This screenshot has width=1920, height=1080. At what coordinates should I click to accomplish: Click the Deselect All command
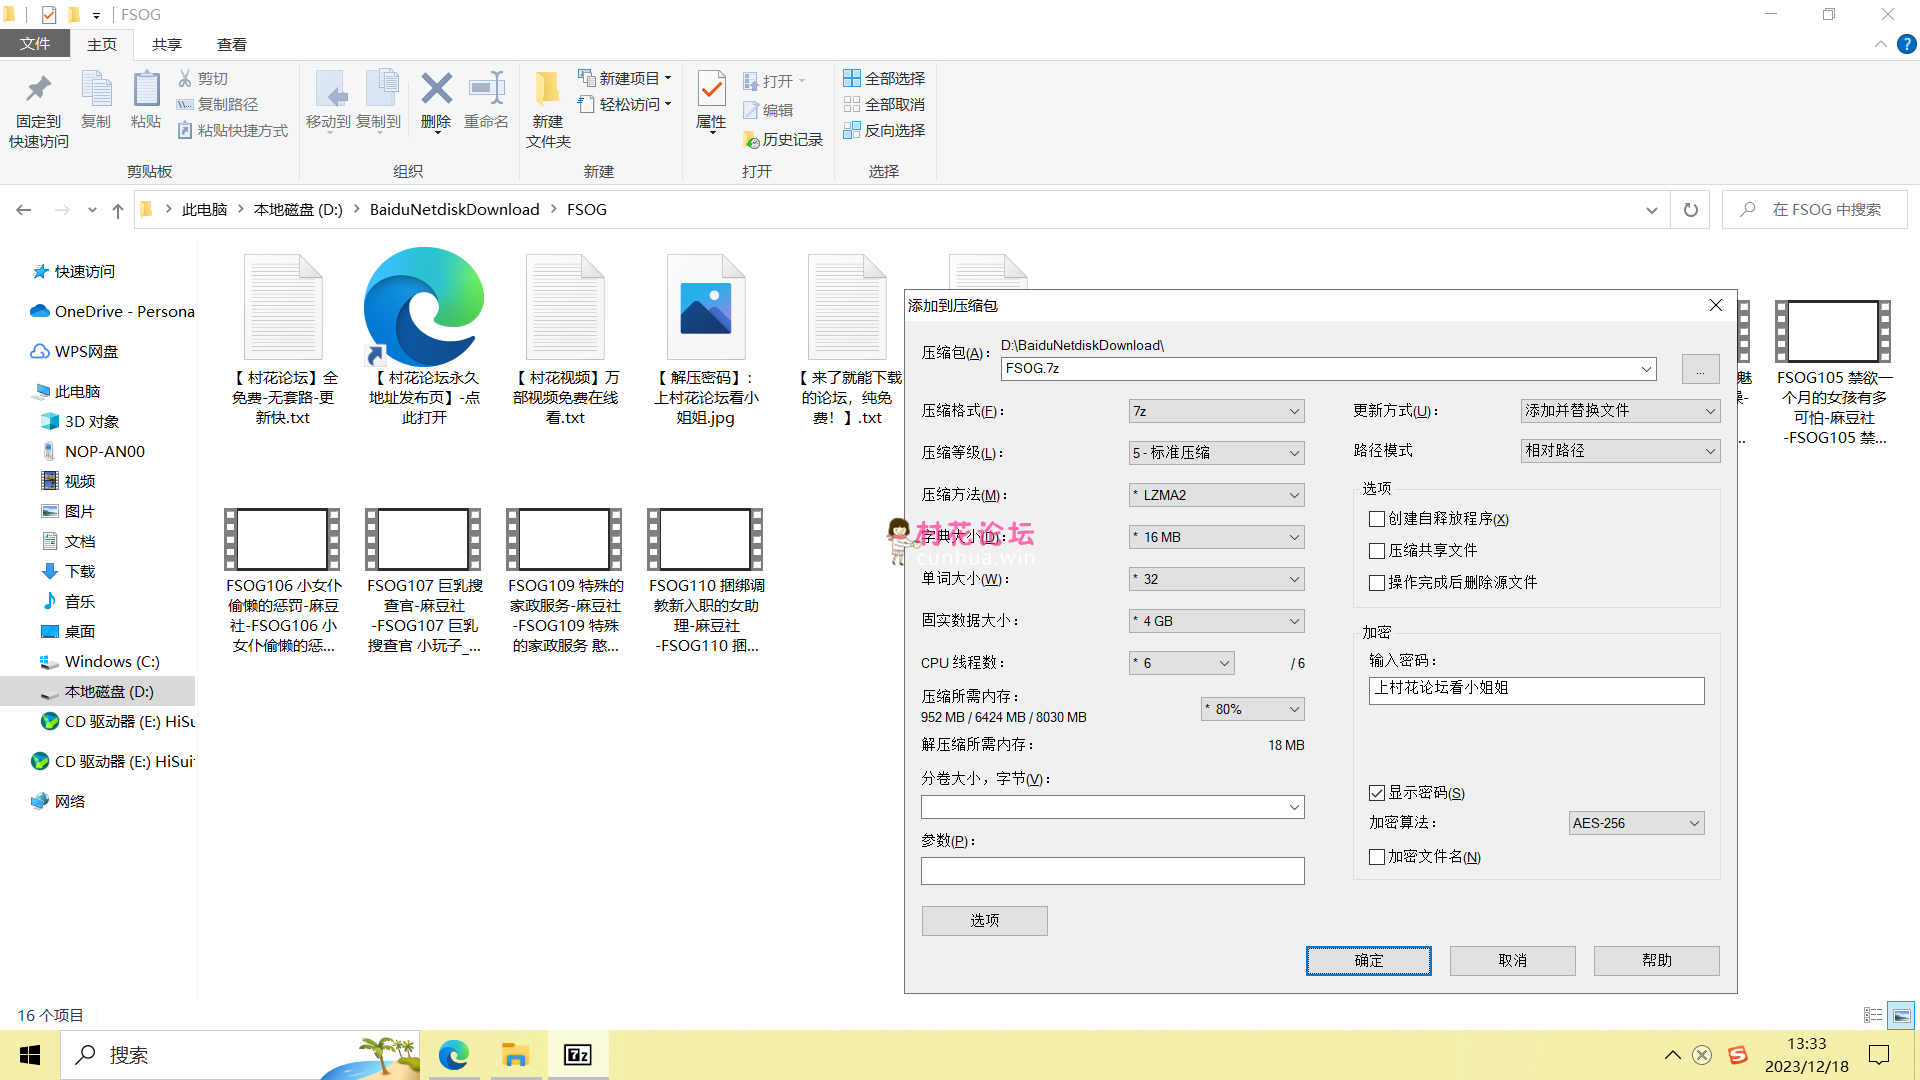tap(884, 104)
